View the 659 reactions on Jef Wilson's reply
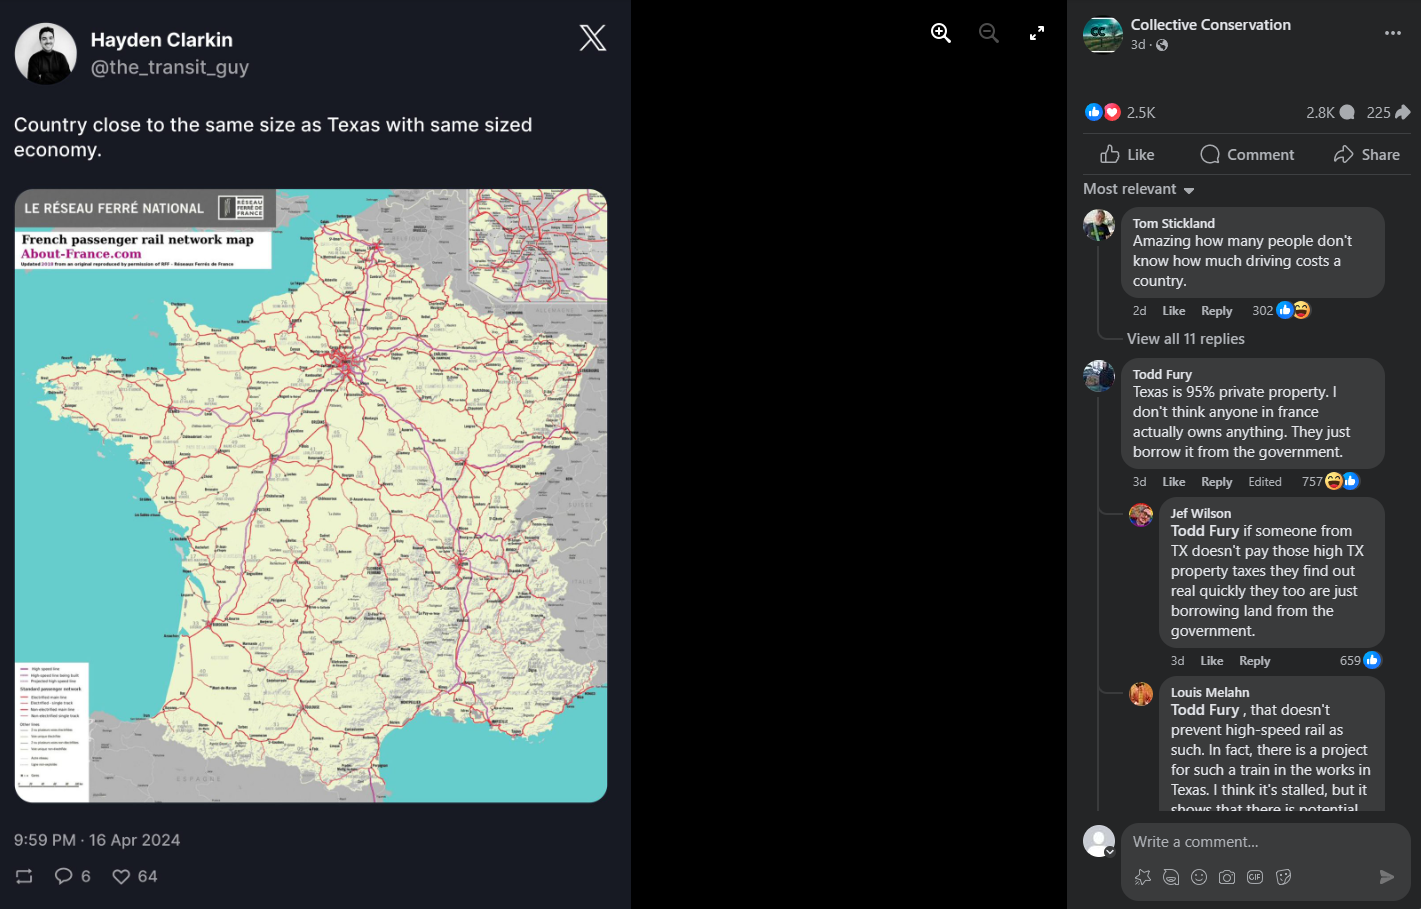 1360,660
